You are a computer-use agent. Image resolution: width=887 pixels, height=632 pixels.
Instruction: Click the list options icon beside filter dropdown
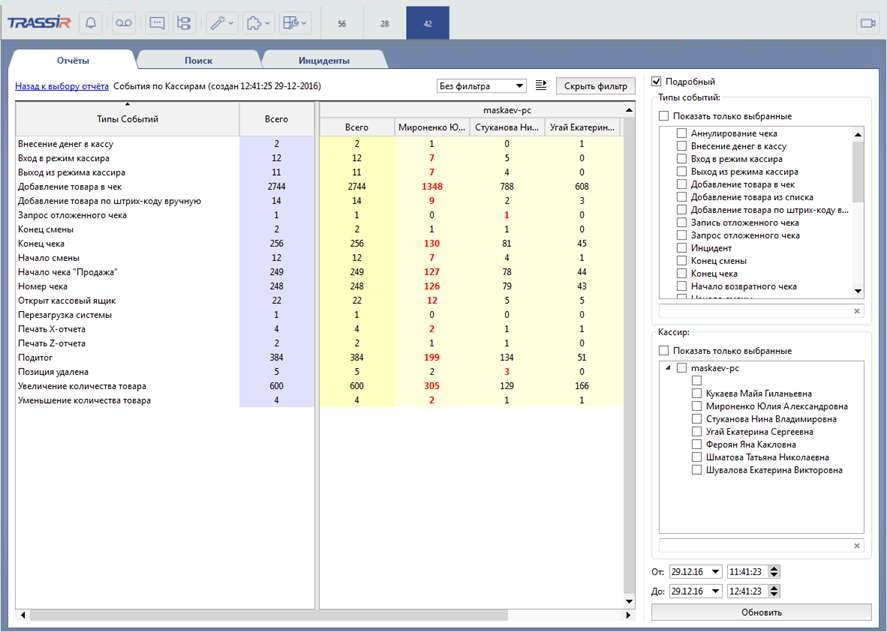[x=541, y=86]
